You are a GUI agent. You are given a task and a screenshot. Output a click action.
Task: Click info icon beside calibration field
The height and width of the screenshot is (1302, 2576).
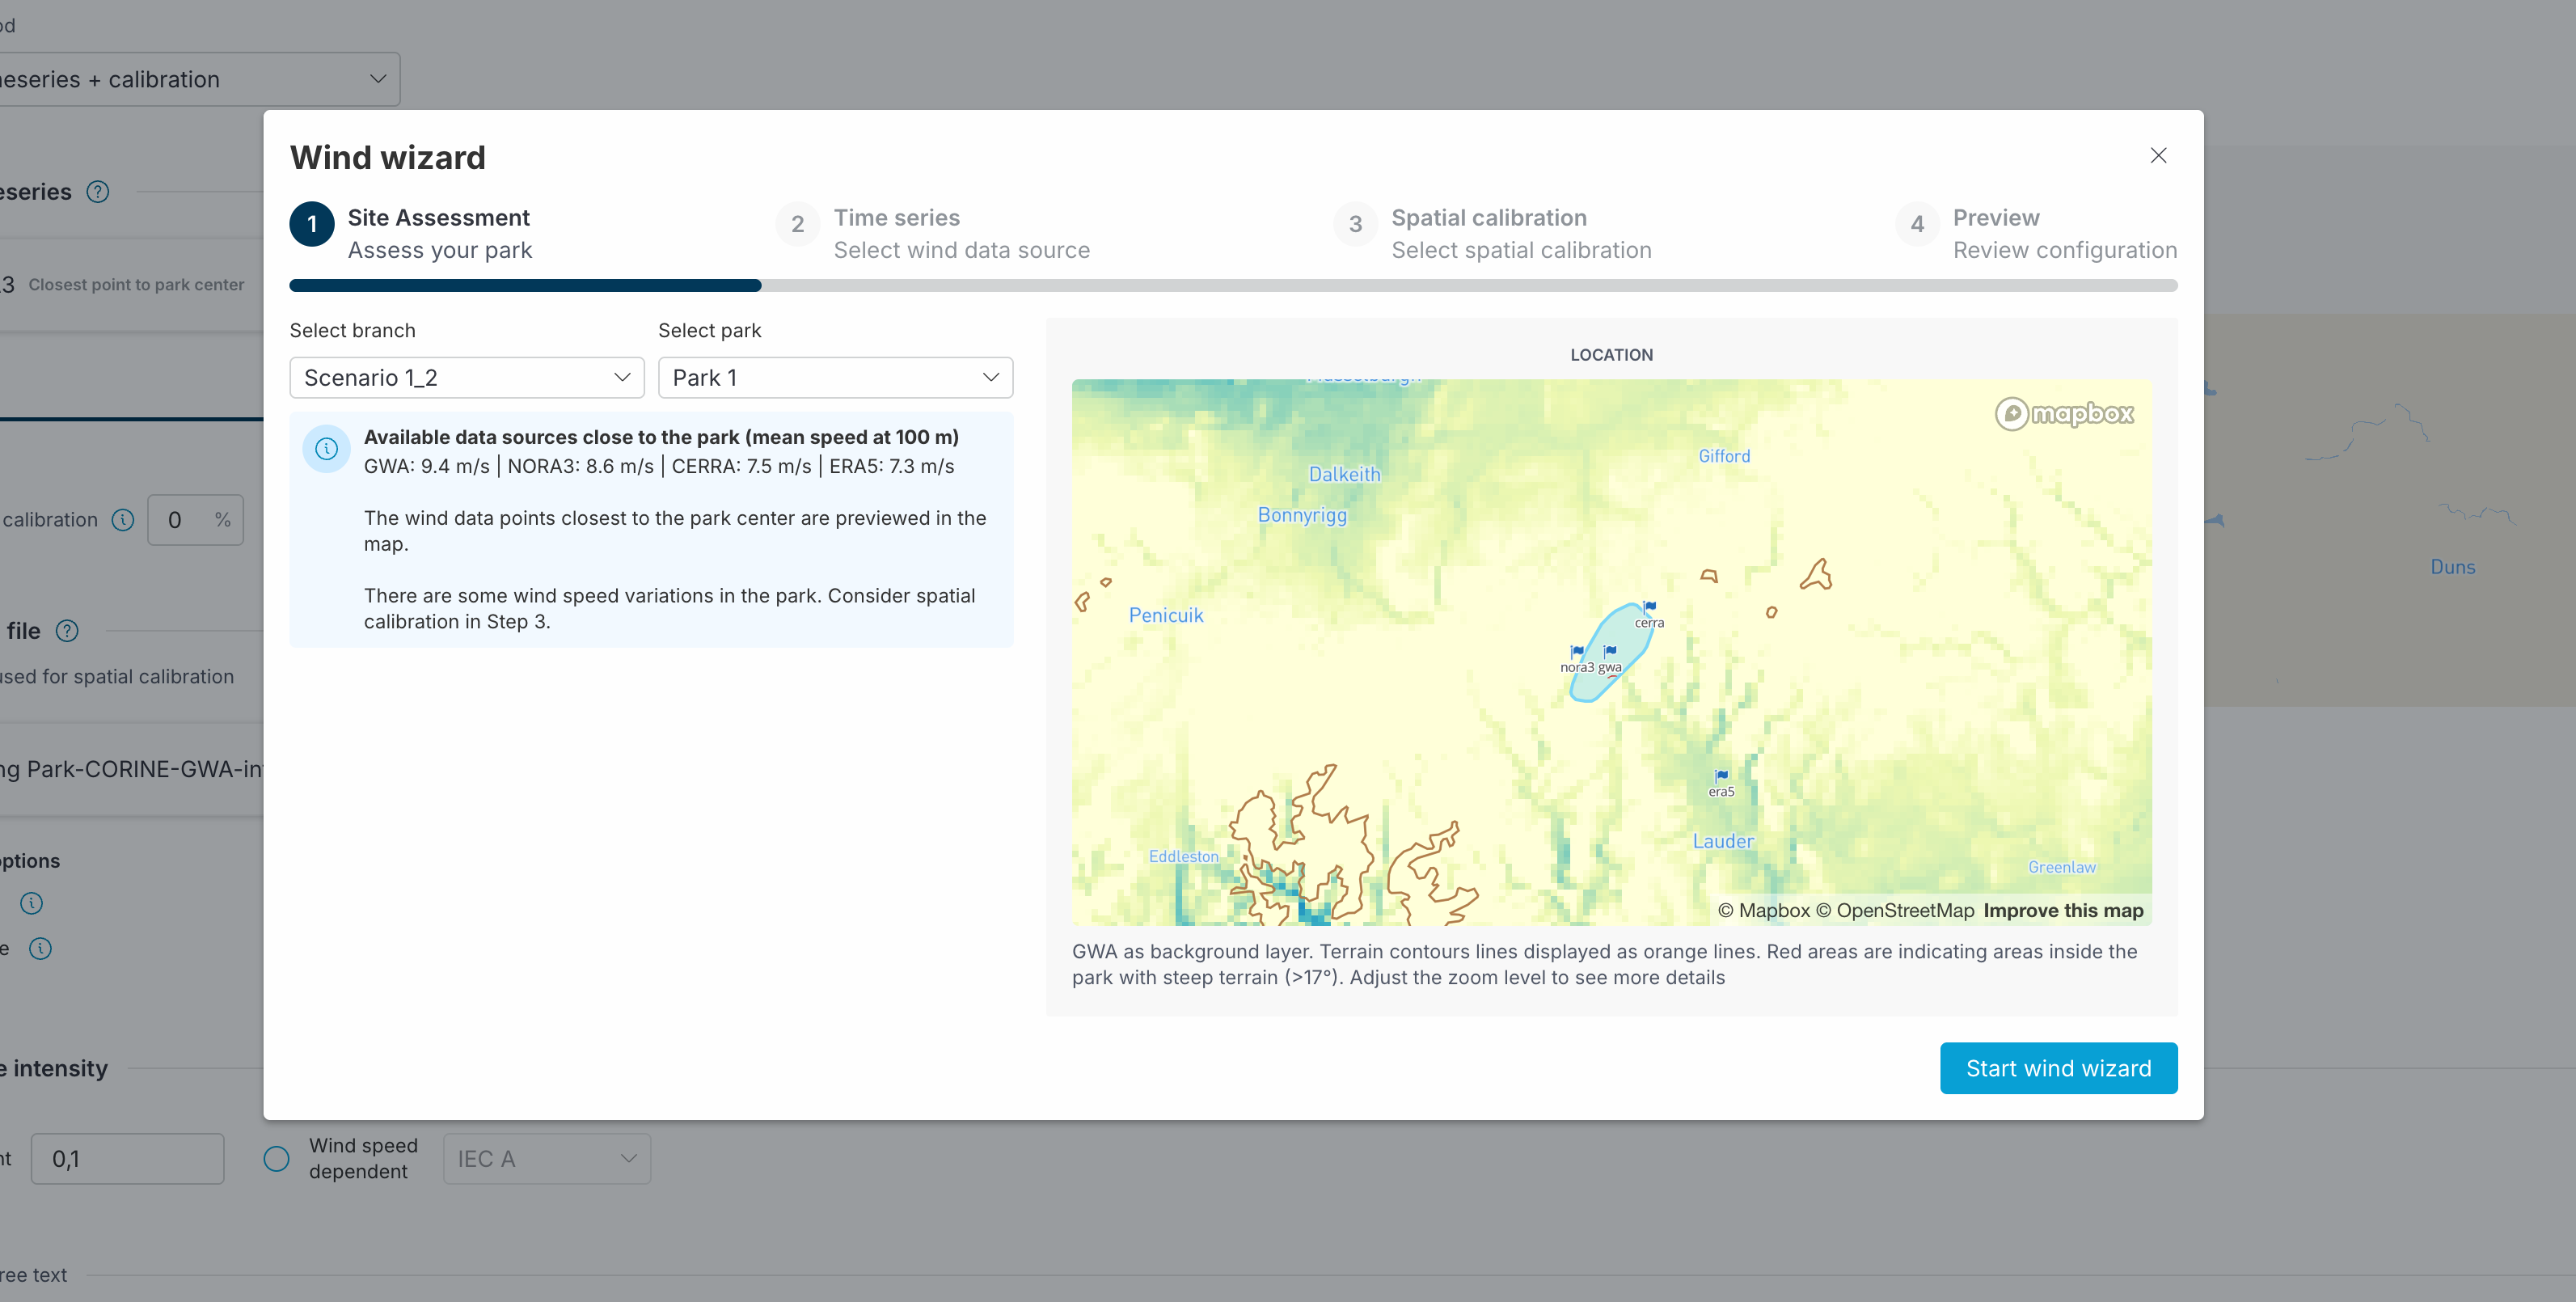[123, 520]
